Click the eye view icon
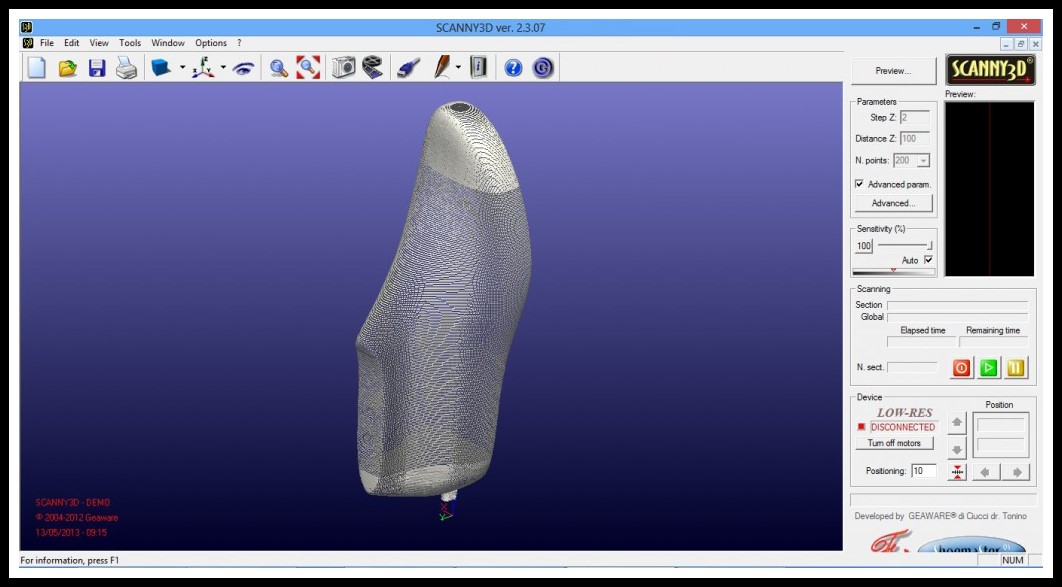The image size is (1062, 587). pos(243,68)
